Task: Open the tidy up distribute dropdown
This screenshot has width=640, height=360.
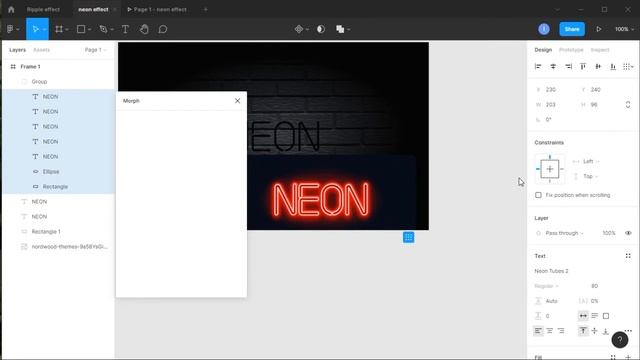Action: [x=628, y=67]
